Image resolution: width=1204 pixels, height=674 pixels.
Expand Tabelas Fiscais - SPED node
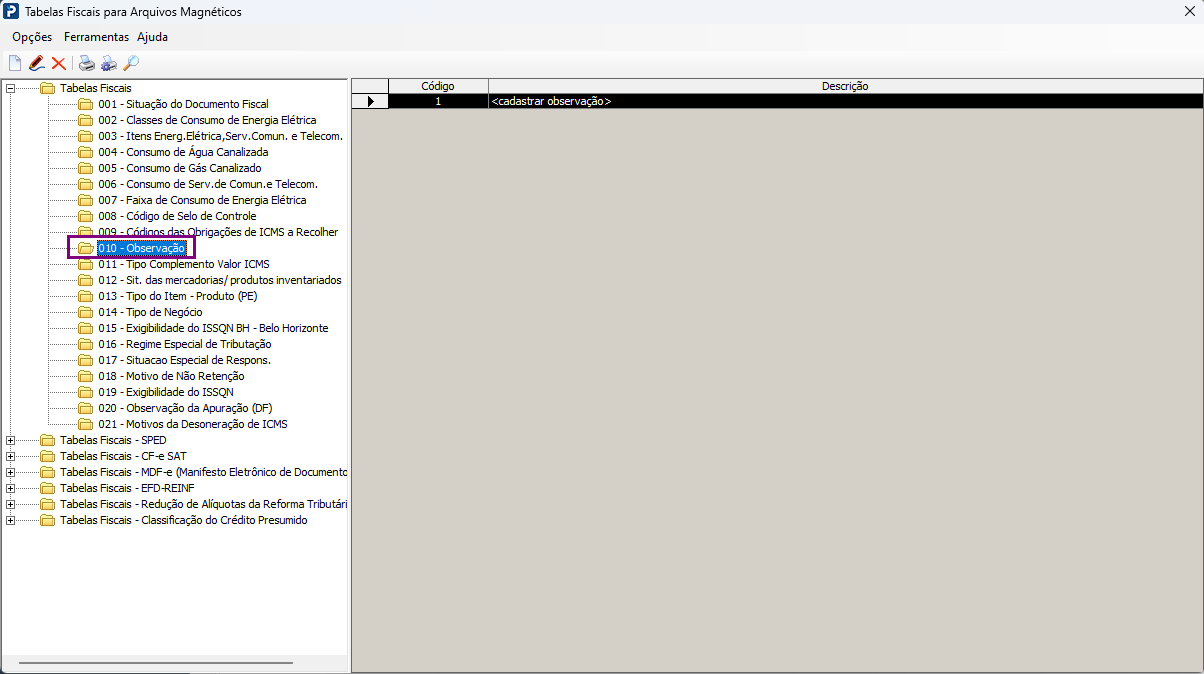(10, 440)
